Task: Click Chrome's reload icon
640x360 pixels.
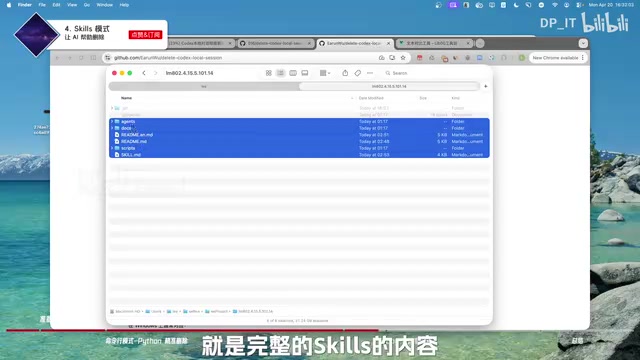Action: point(81,58)
